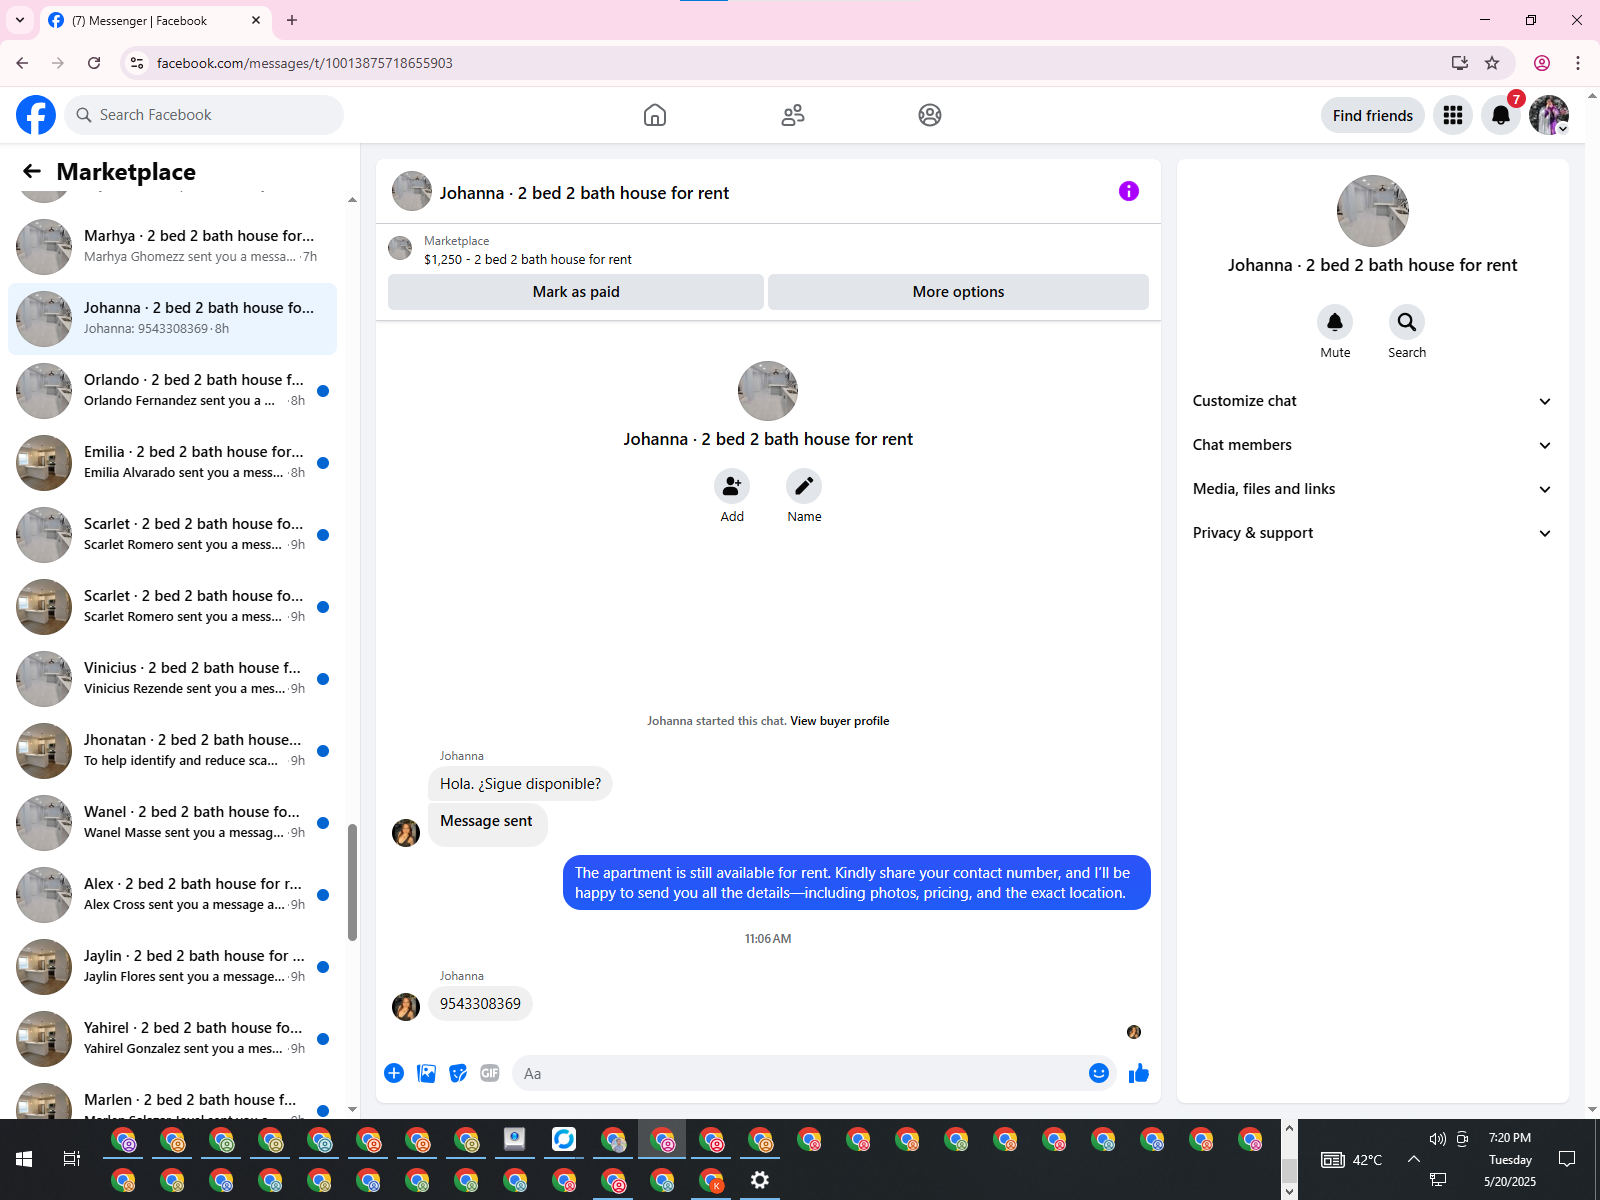Choose a sticker icon in composer
The image size is (1600, 1200).
click(458, 1073)
